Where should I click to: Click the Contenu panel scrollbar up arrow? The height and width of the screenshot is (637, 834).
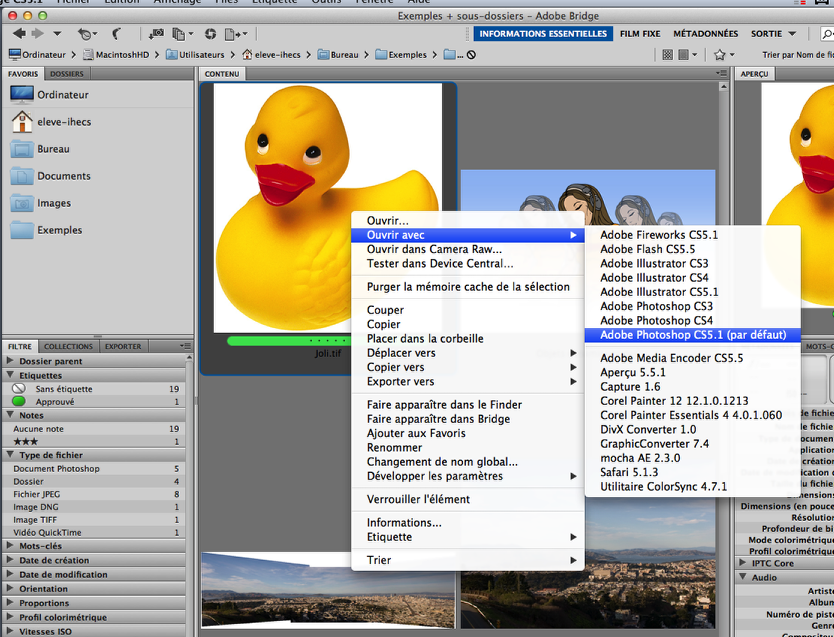click(723, 86)
